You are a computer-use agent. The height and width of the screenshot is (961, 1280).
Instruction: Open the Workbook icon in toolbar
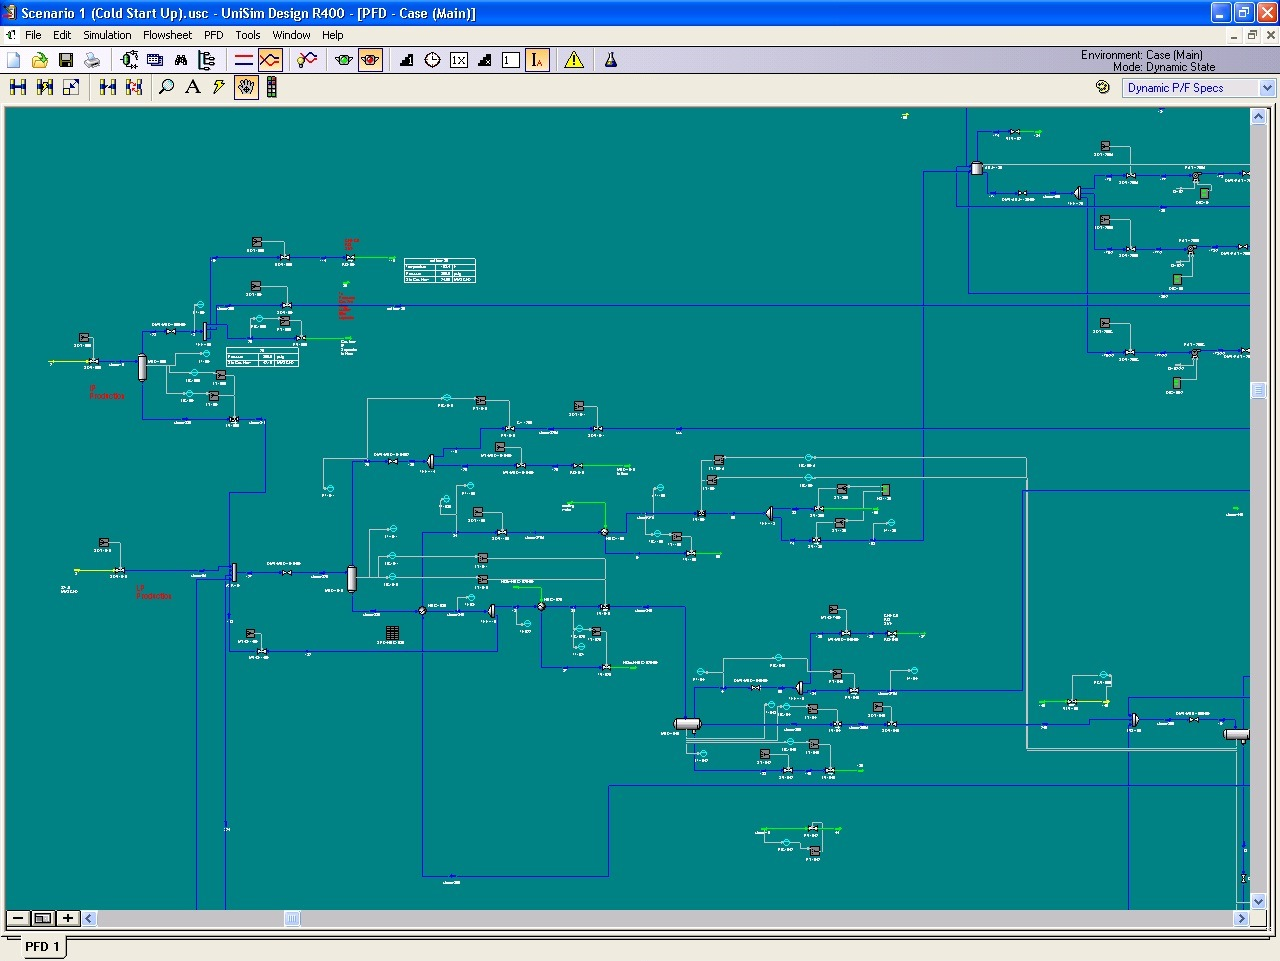coord(155,60)
